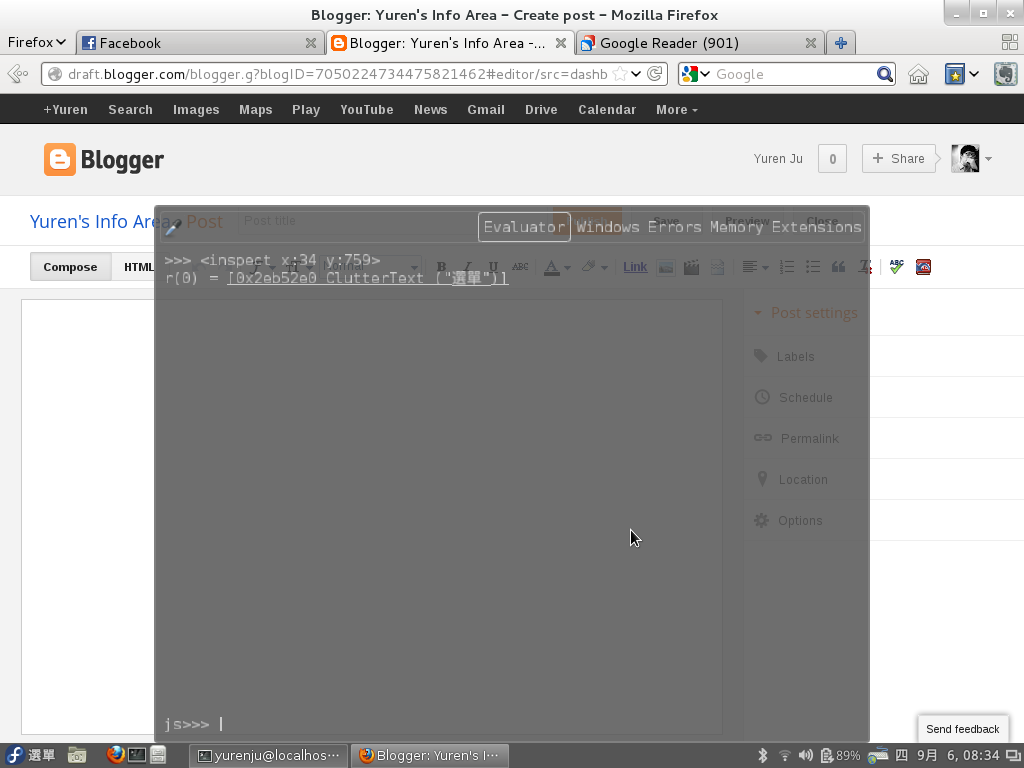Viewport: 1024px width, 768px height.
Task: Open the Fedora 選單 menu in taskbar
Action: pyautogui.click(x=30, y=756)
